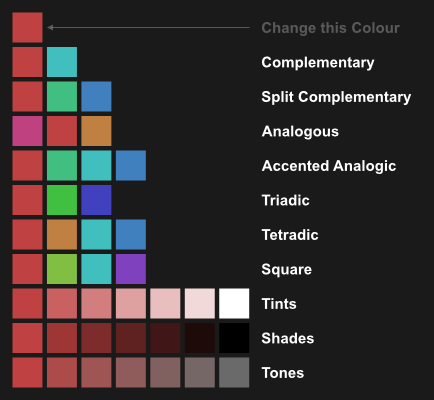Select the black swatch in Shades row
This screenshot has width=434, height=400.
pyautogui.click(x=234, y=338)
